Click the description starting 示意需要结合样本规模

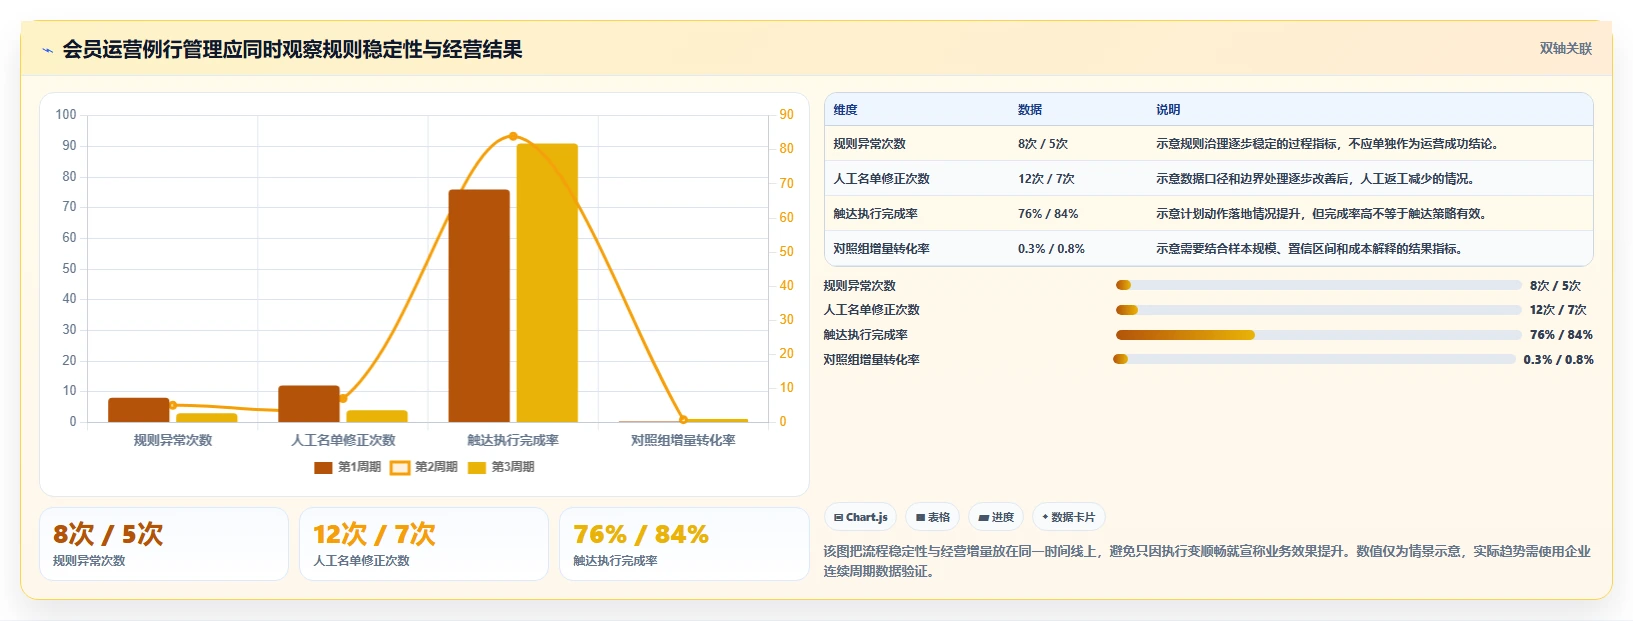tap(1309, 249)
